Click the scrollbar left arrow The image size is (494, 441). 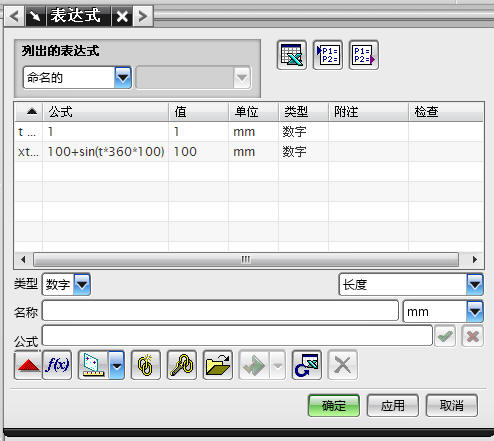point(23,259)
